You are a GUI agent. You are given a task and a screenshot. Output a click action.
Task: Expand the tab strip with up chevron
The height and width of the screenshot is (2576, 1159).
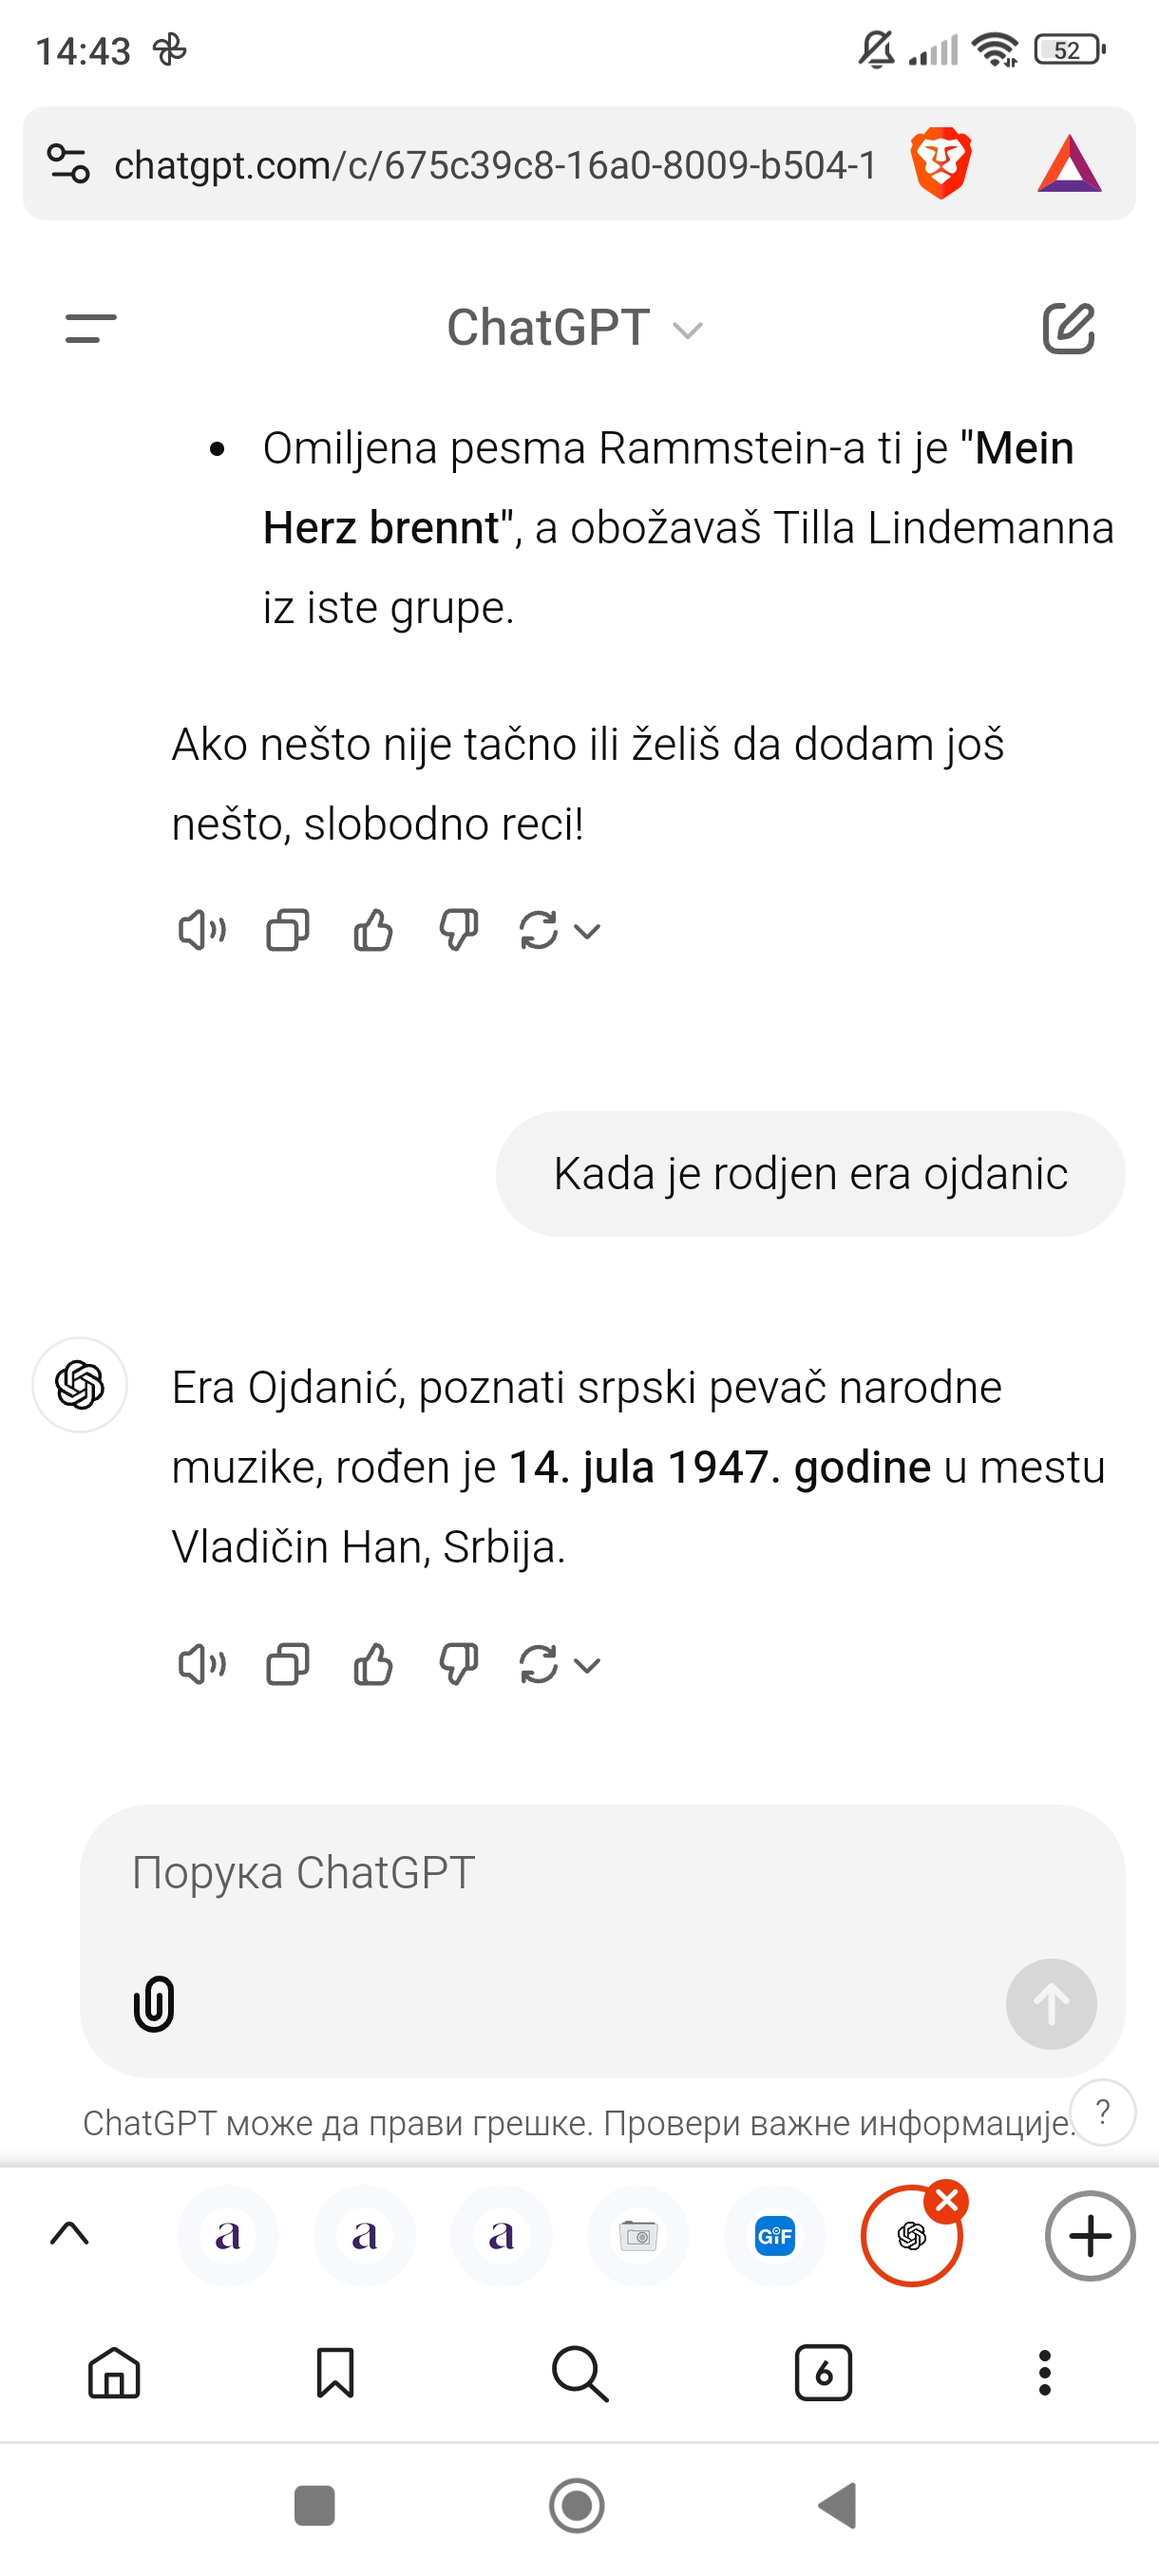coord(69,2234)
